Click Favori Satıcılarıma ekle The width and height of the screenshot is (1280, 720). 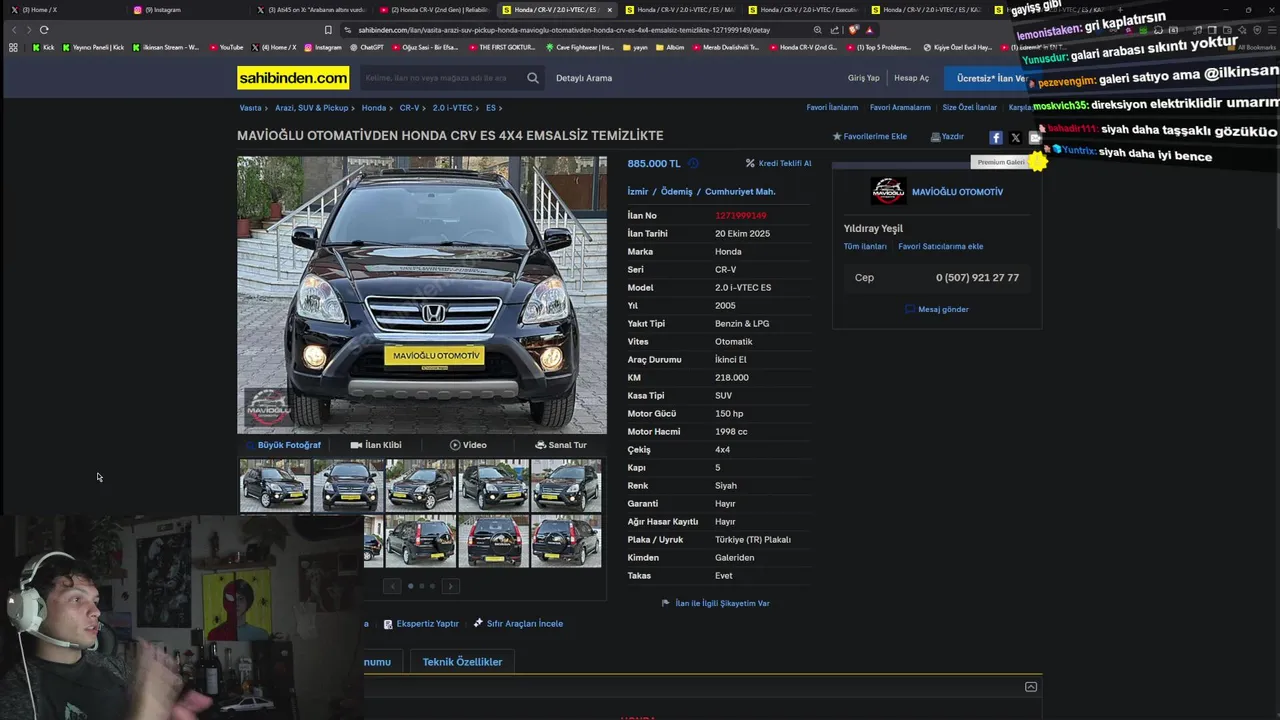pos(940,246)
